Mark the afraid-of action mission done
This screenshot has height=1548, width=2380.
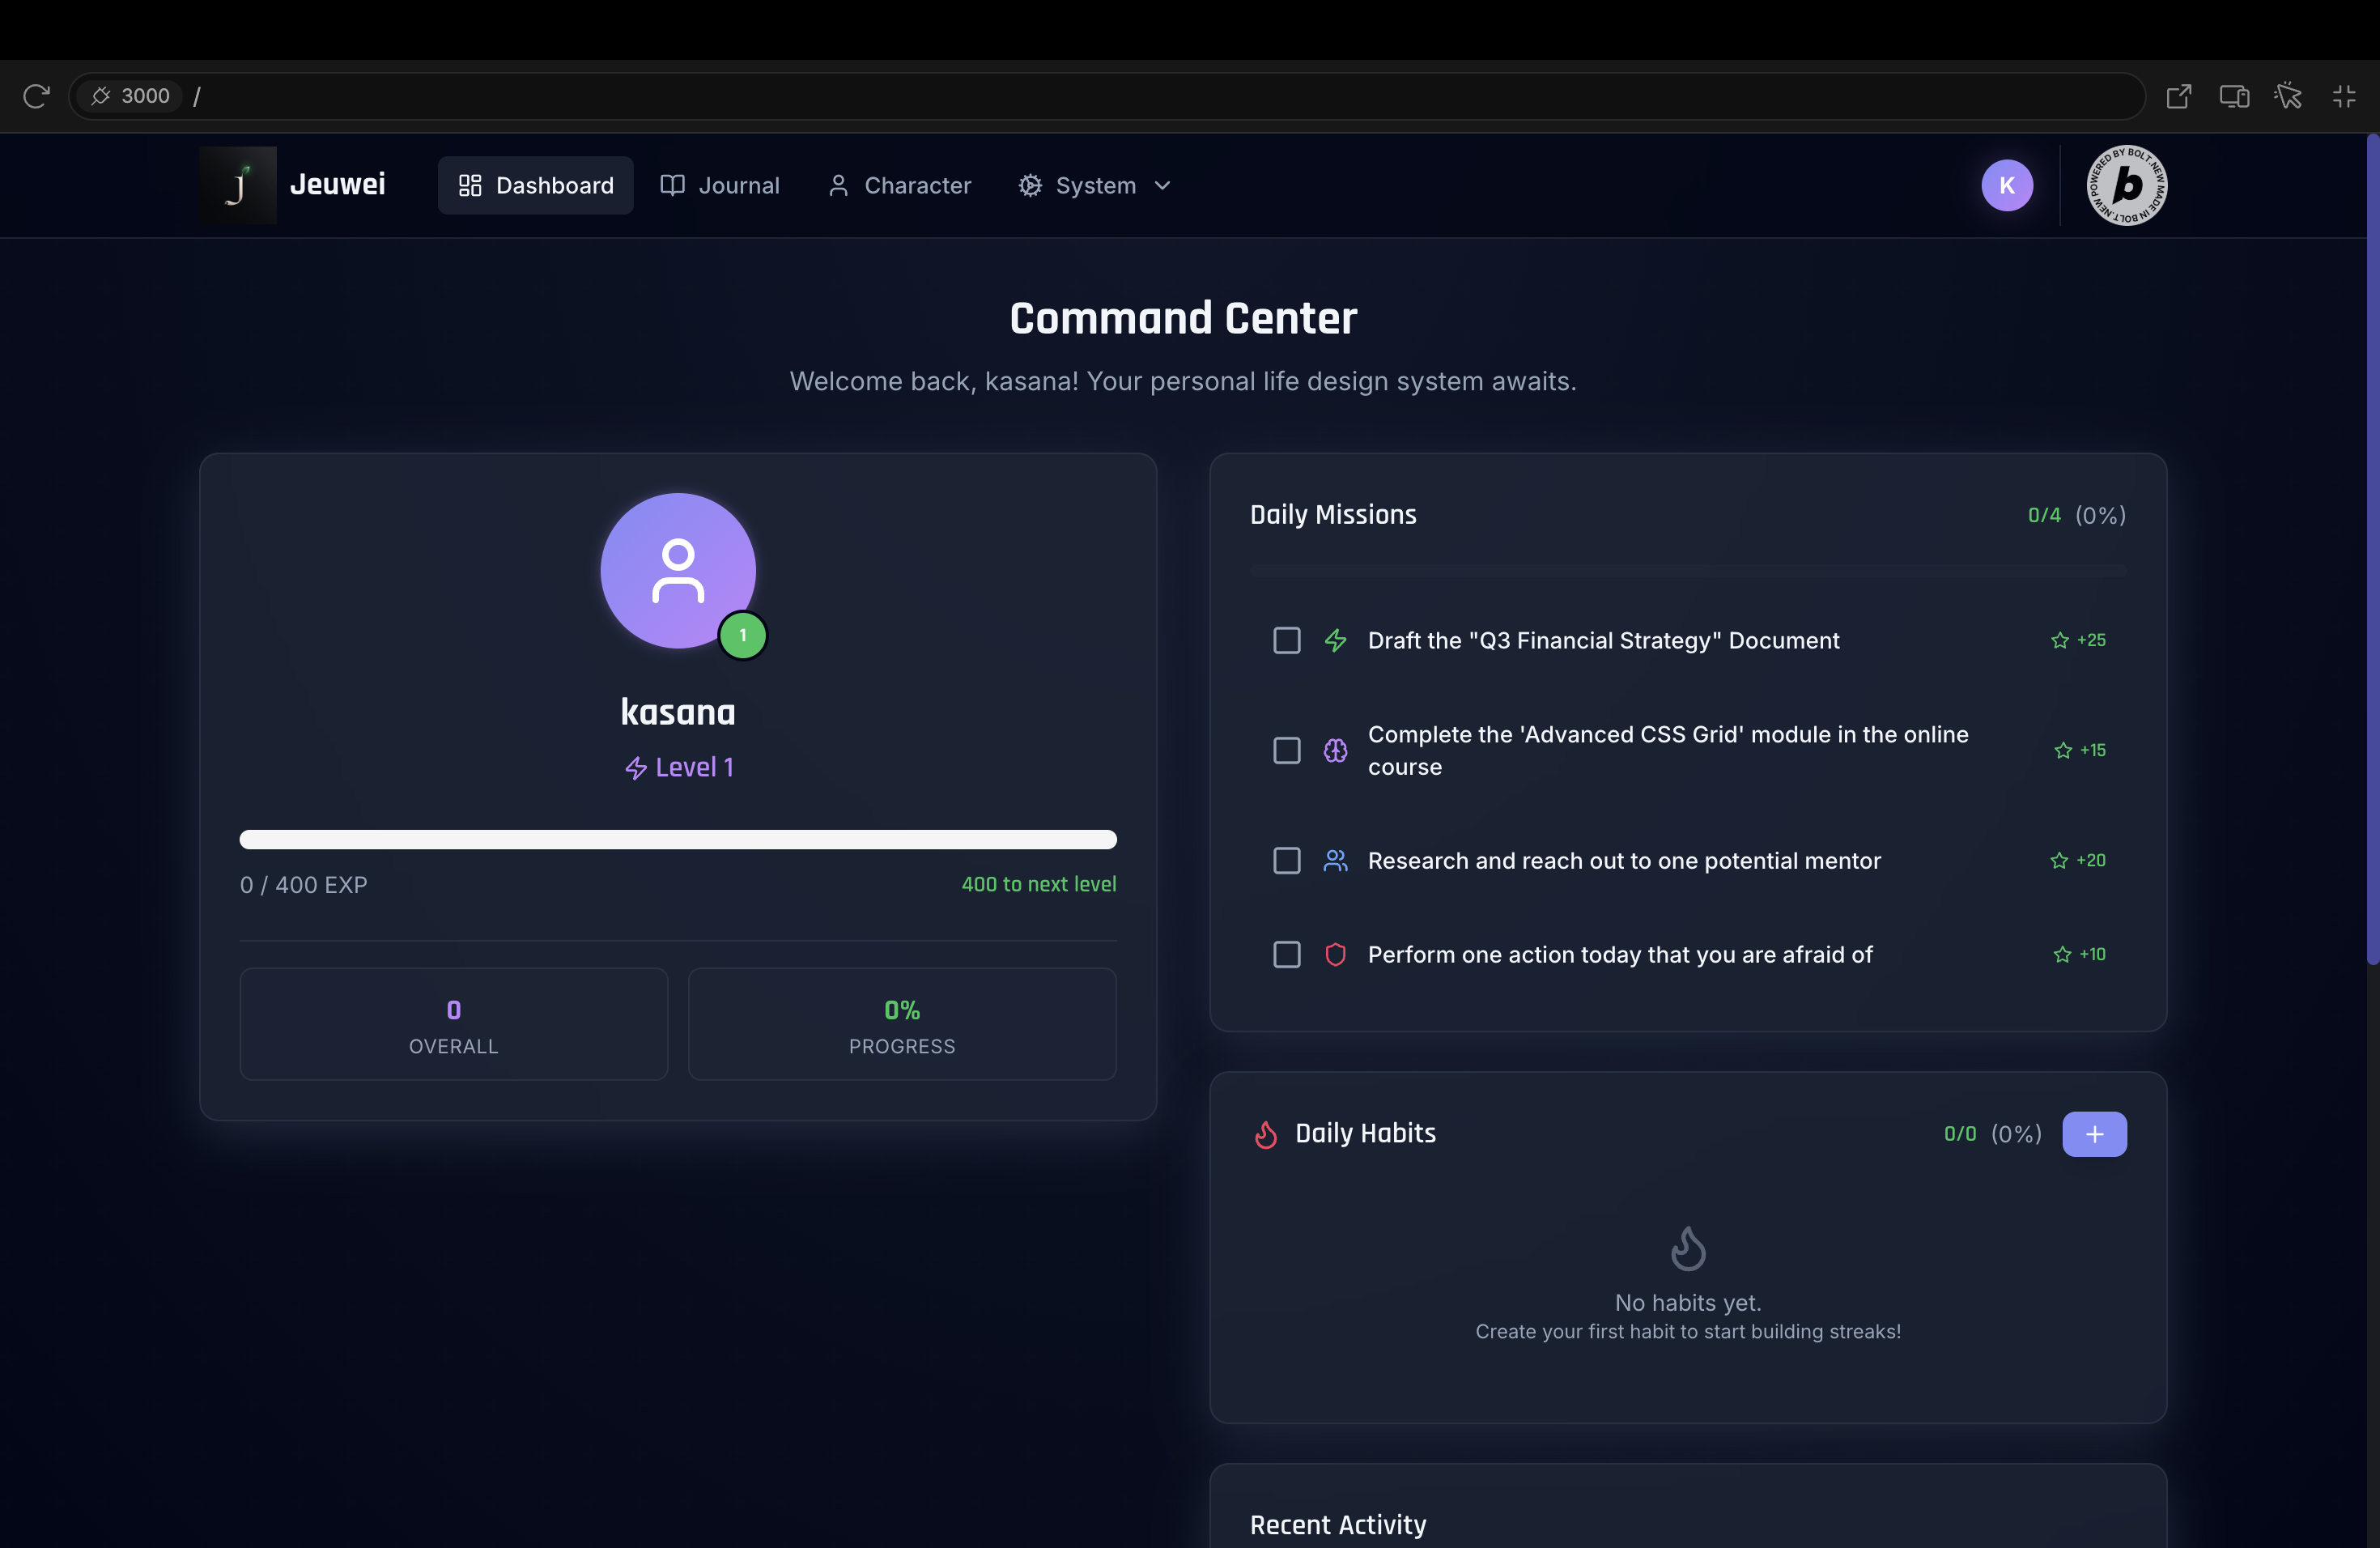1286,954
